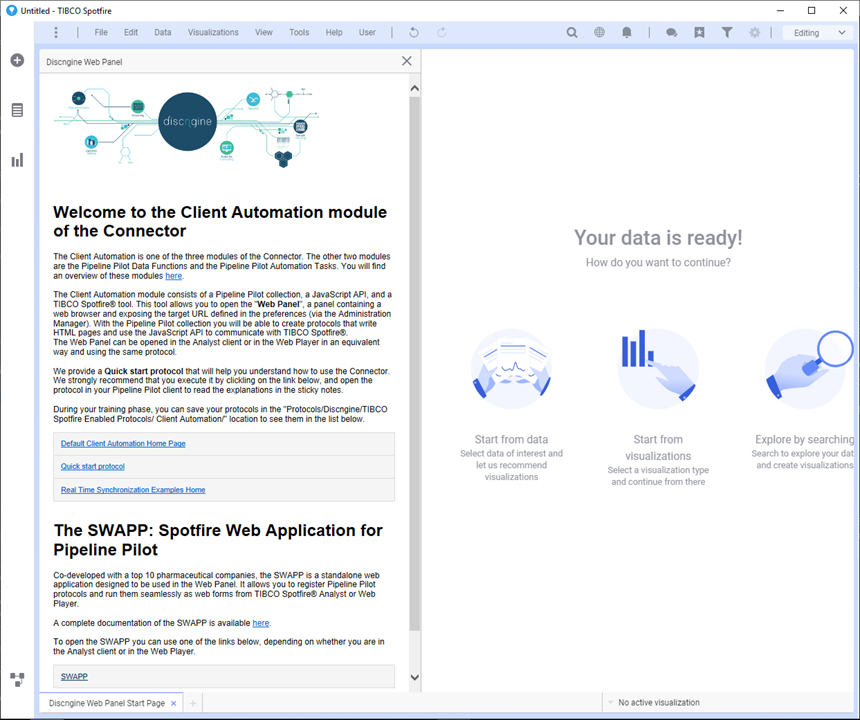The height and width of the screenshot is (720, 860).
Task: Click the TIBCO Spotfire app icon in title bar
Action: point(11,10)
